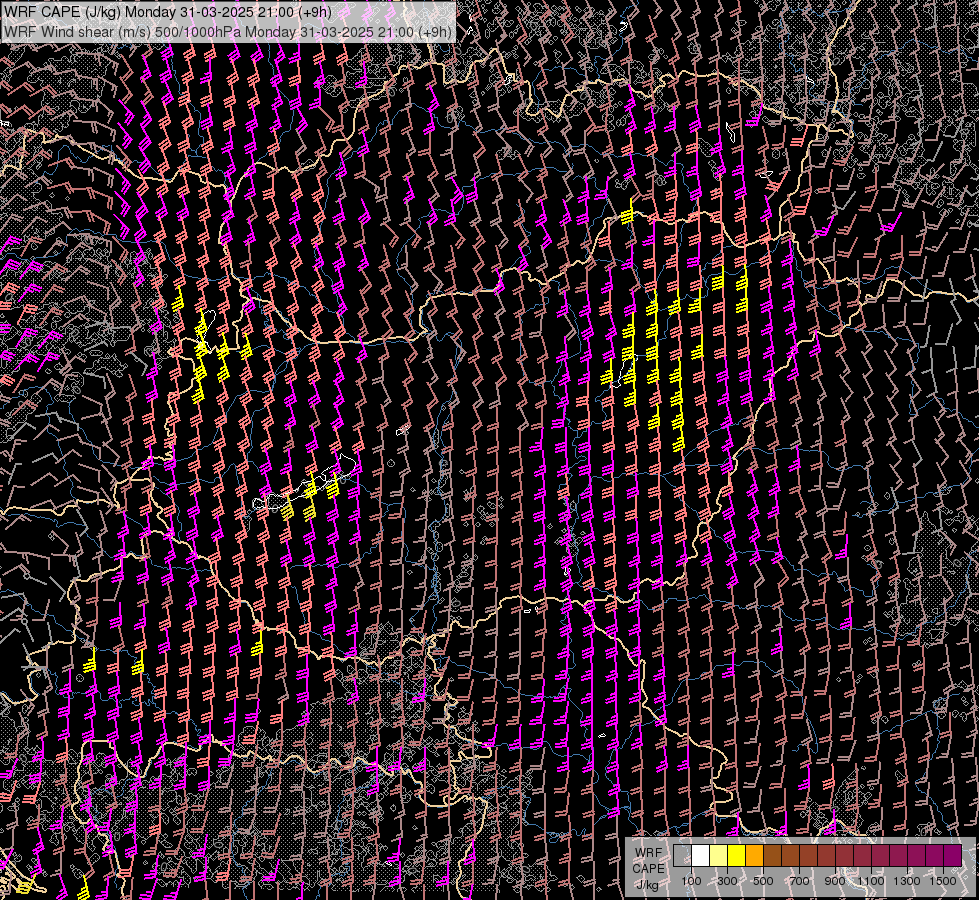
Task: Click the legend value '300'
Action: [x=727, y=881]
